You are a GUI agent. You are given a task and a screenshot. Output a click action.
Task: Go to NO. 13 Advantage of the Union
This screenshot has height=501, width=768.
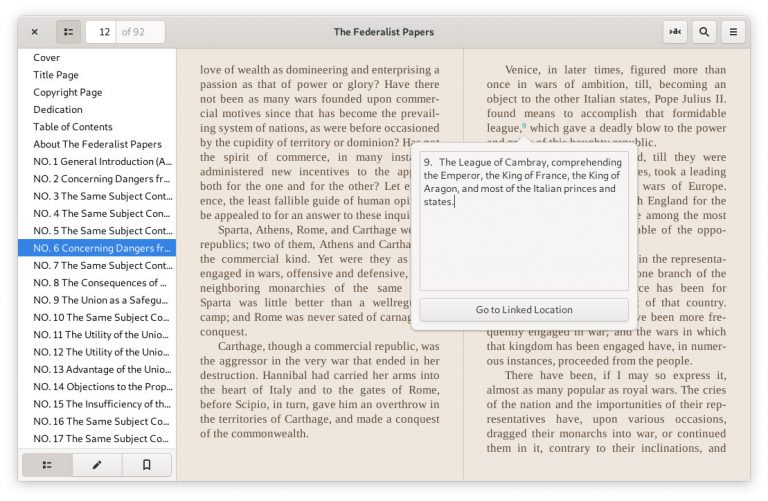coord(97,369)
